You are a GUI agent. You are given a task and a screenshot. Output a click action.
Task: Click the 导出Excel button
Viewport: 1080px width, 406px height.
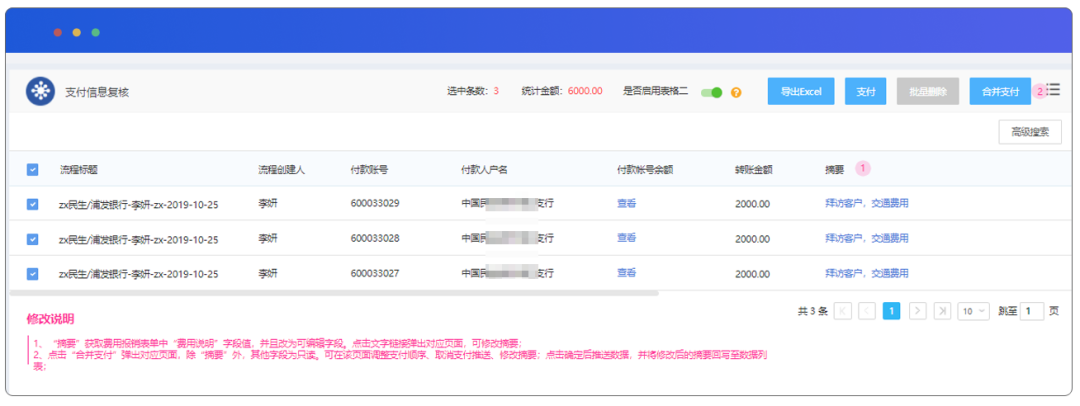pos(801,91)
